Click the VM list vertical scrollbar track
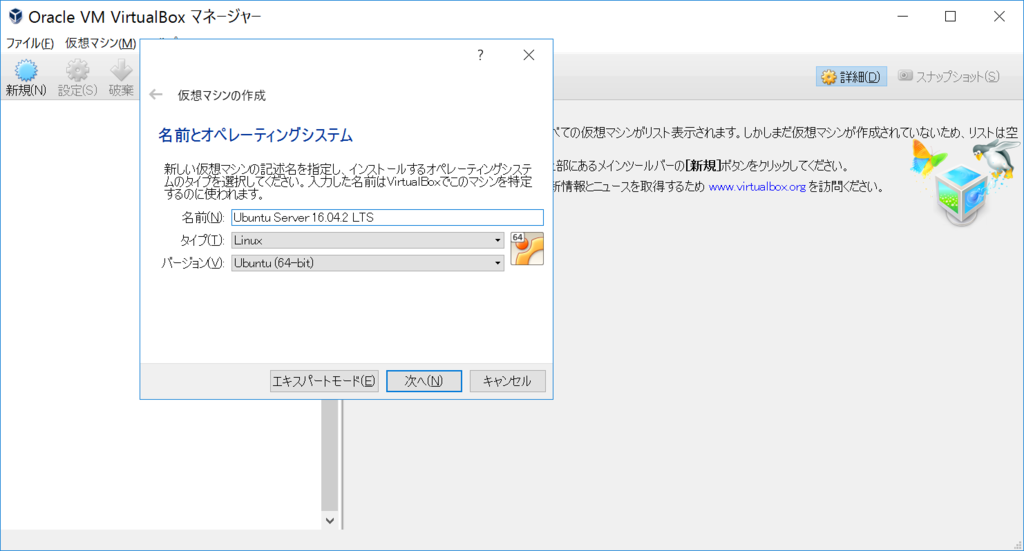 pos(330,455)
